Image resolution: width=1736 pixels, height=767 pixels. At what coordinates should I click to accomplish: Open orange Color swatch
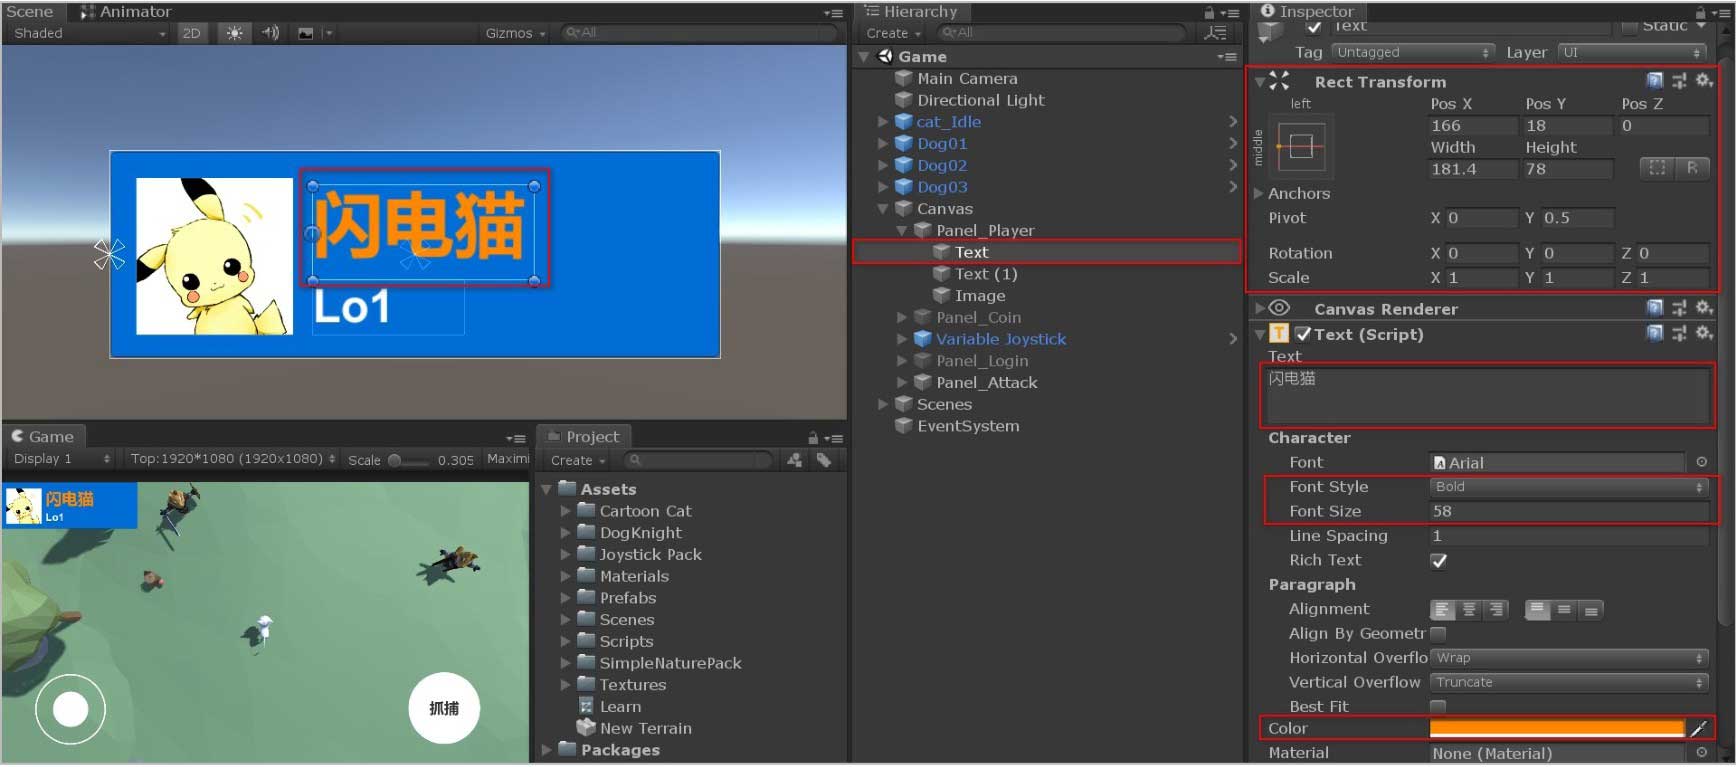1557,729
